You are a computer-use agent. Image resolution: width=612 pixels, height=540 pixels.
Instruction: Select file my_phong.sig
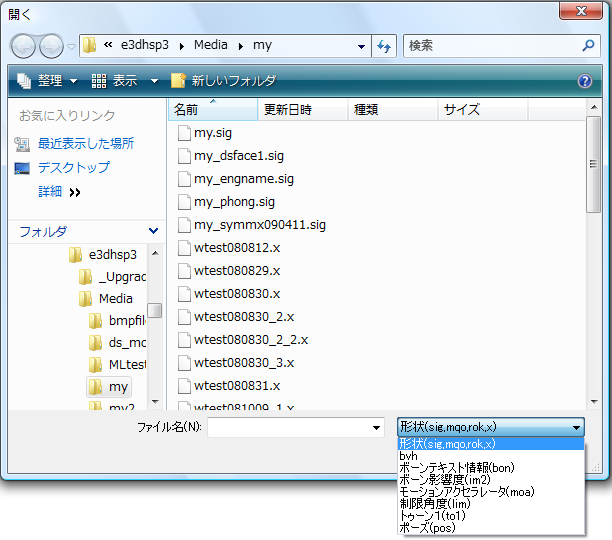point(234,202)
